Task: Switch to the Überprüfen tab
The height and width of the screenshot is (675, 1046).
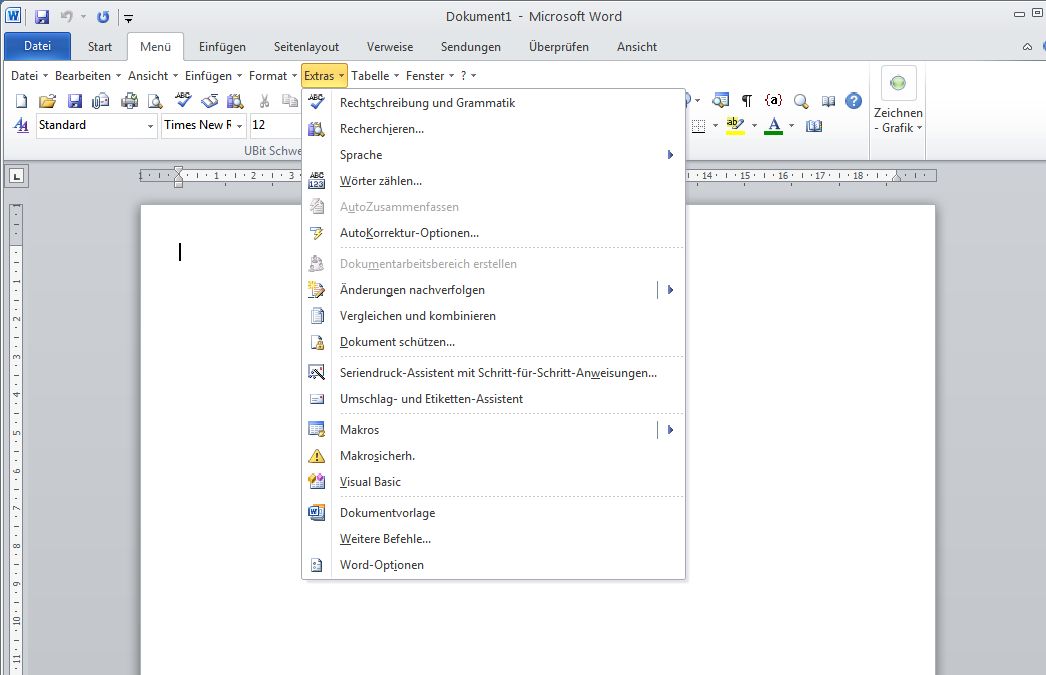Action: click(559, 47)
